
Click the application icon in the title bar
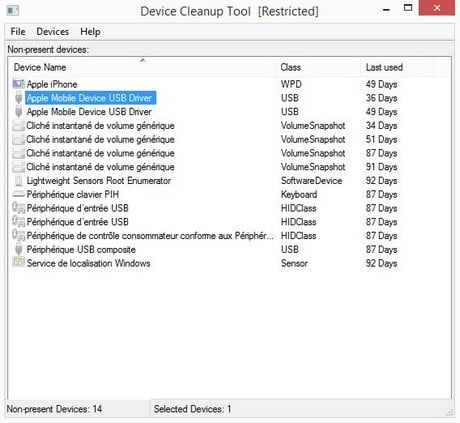click(13, 11)
